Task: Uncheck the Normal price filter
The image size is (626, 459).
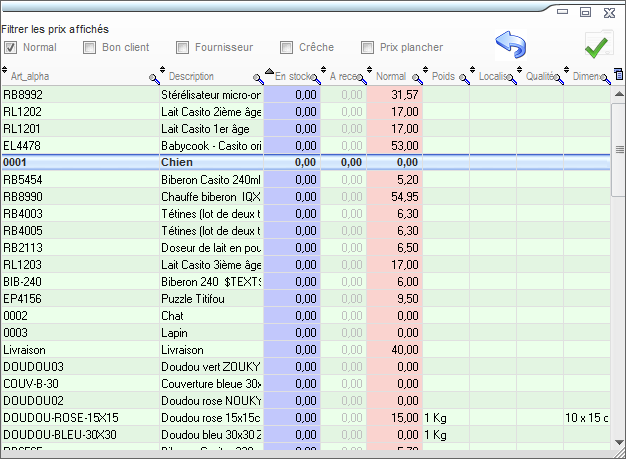Action: click(x=11, y=47)
